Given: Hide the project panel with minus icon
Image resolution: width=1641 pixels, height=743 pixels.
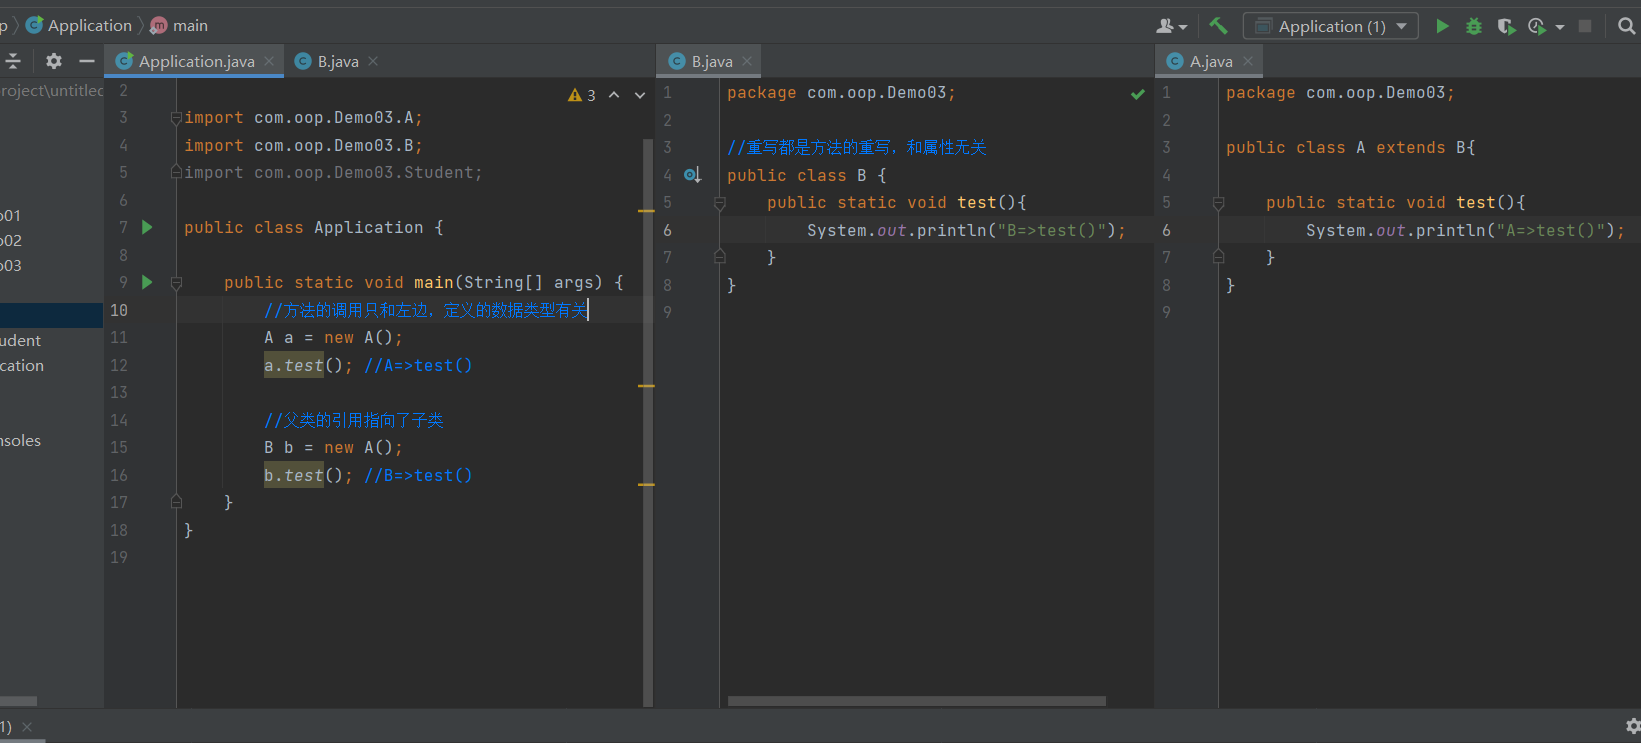Looking at the screenshot, I should click(x=87, y=61).
